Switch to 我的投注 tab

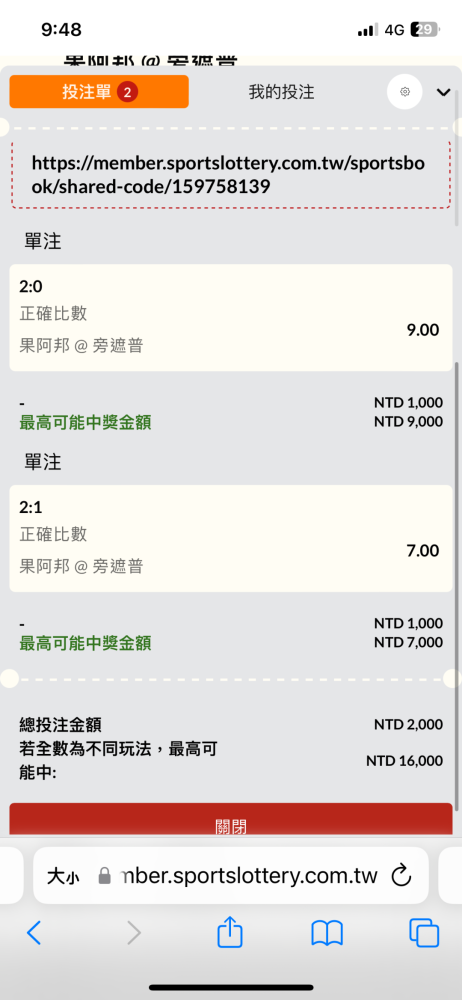point(281,92)
